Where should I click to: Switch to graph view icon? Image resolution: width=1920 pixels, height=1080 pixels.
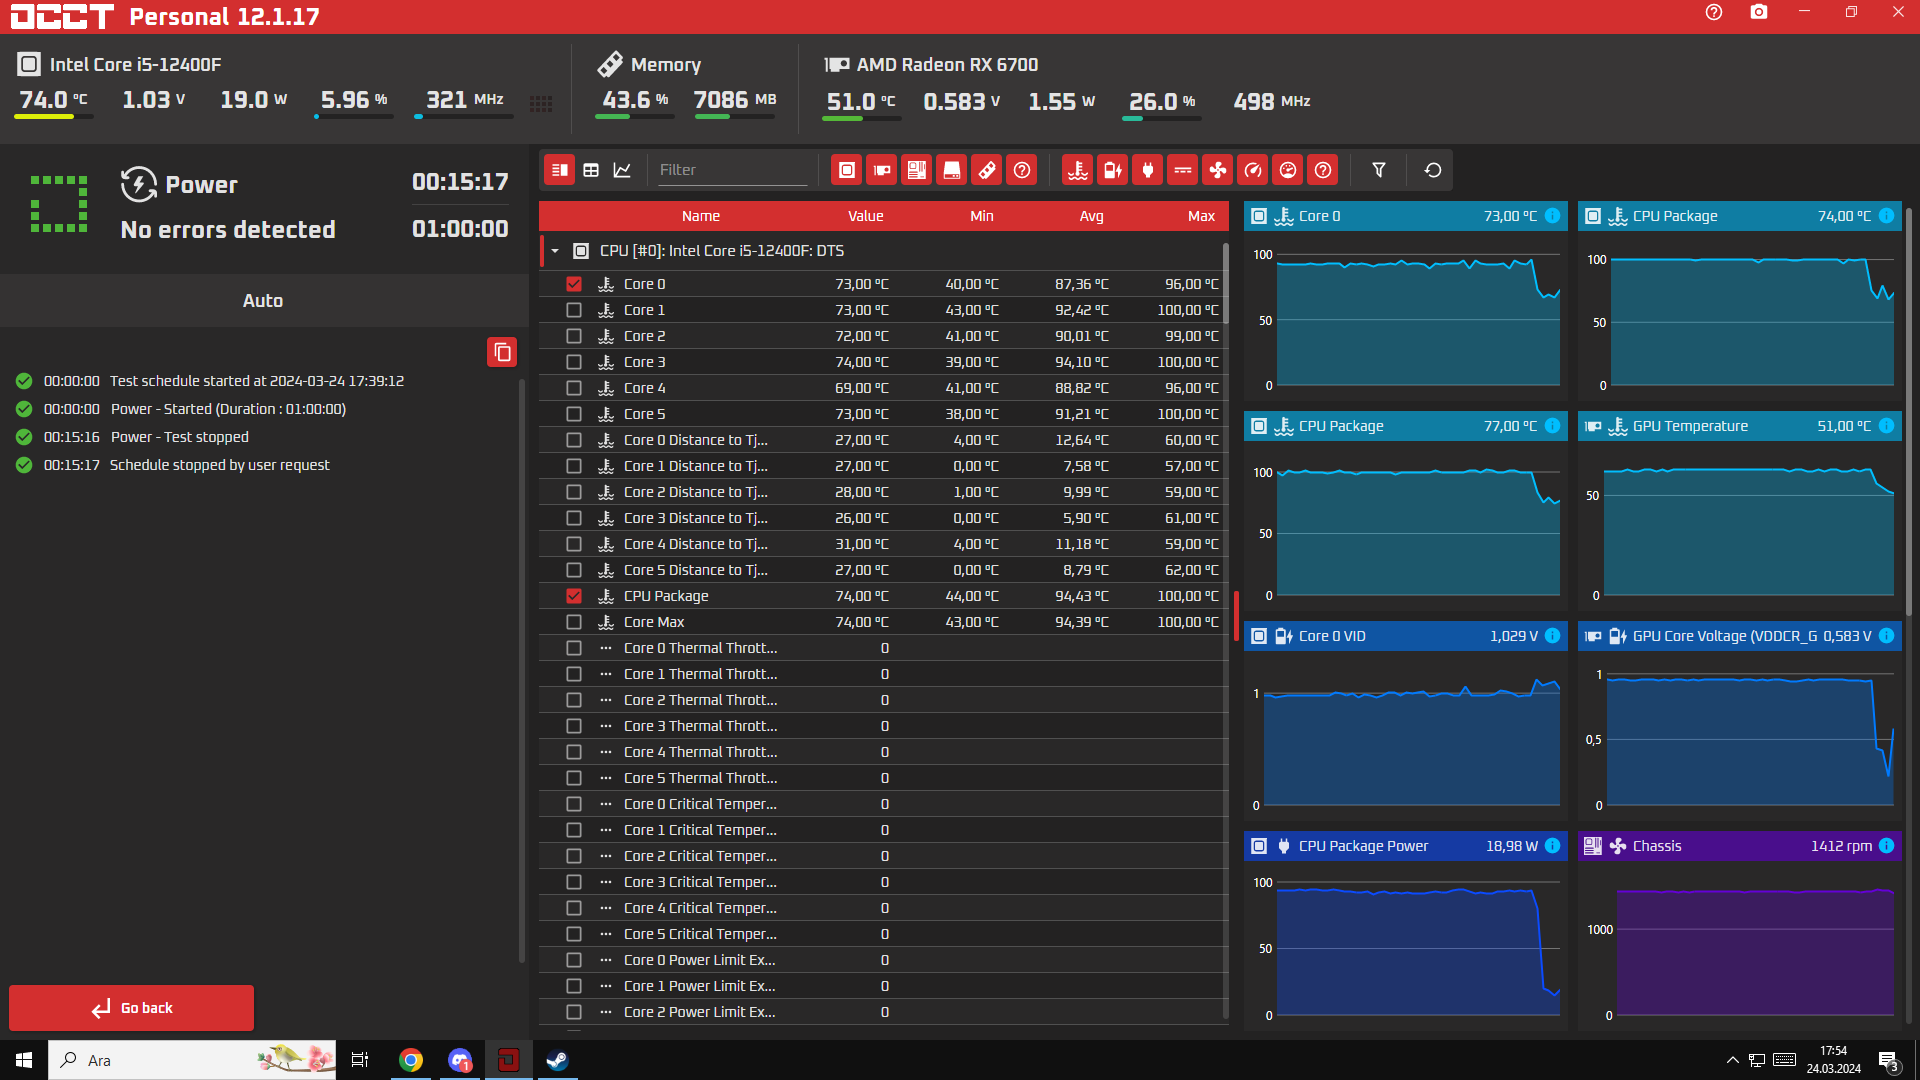coord(622,170)
